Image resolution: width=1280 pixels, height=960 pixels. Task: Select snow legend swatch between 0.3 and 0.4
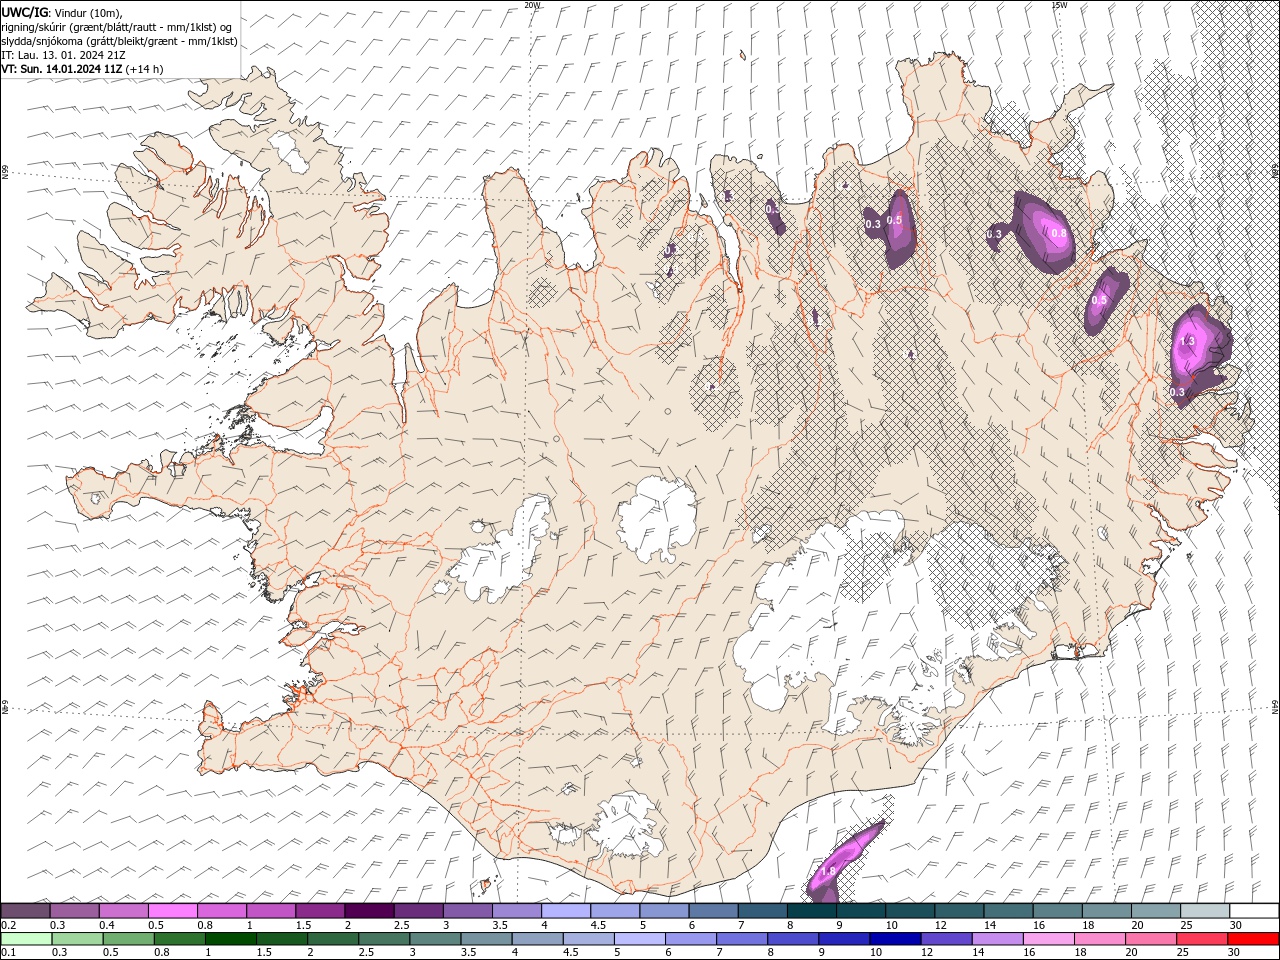pos(75,910)
